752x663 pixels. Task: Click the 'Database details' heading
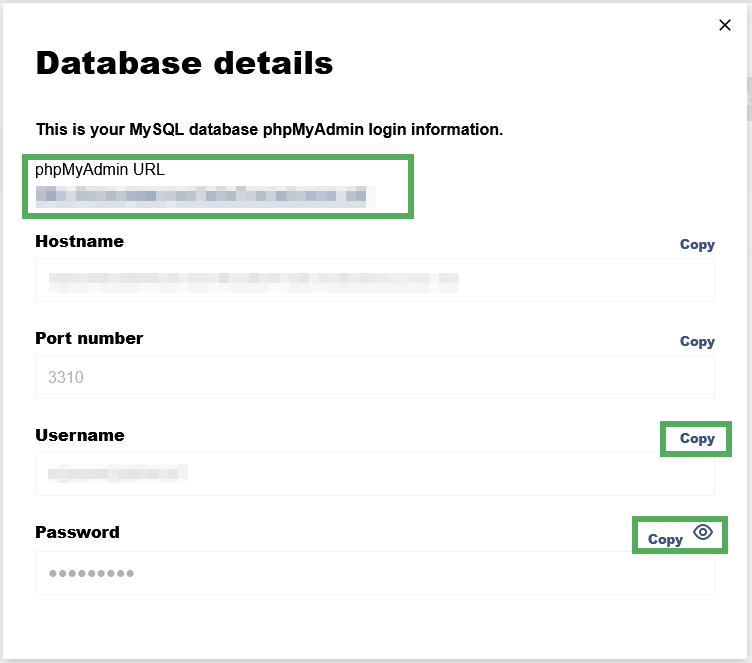[x=184, y=63]
